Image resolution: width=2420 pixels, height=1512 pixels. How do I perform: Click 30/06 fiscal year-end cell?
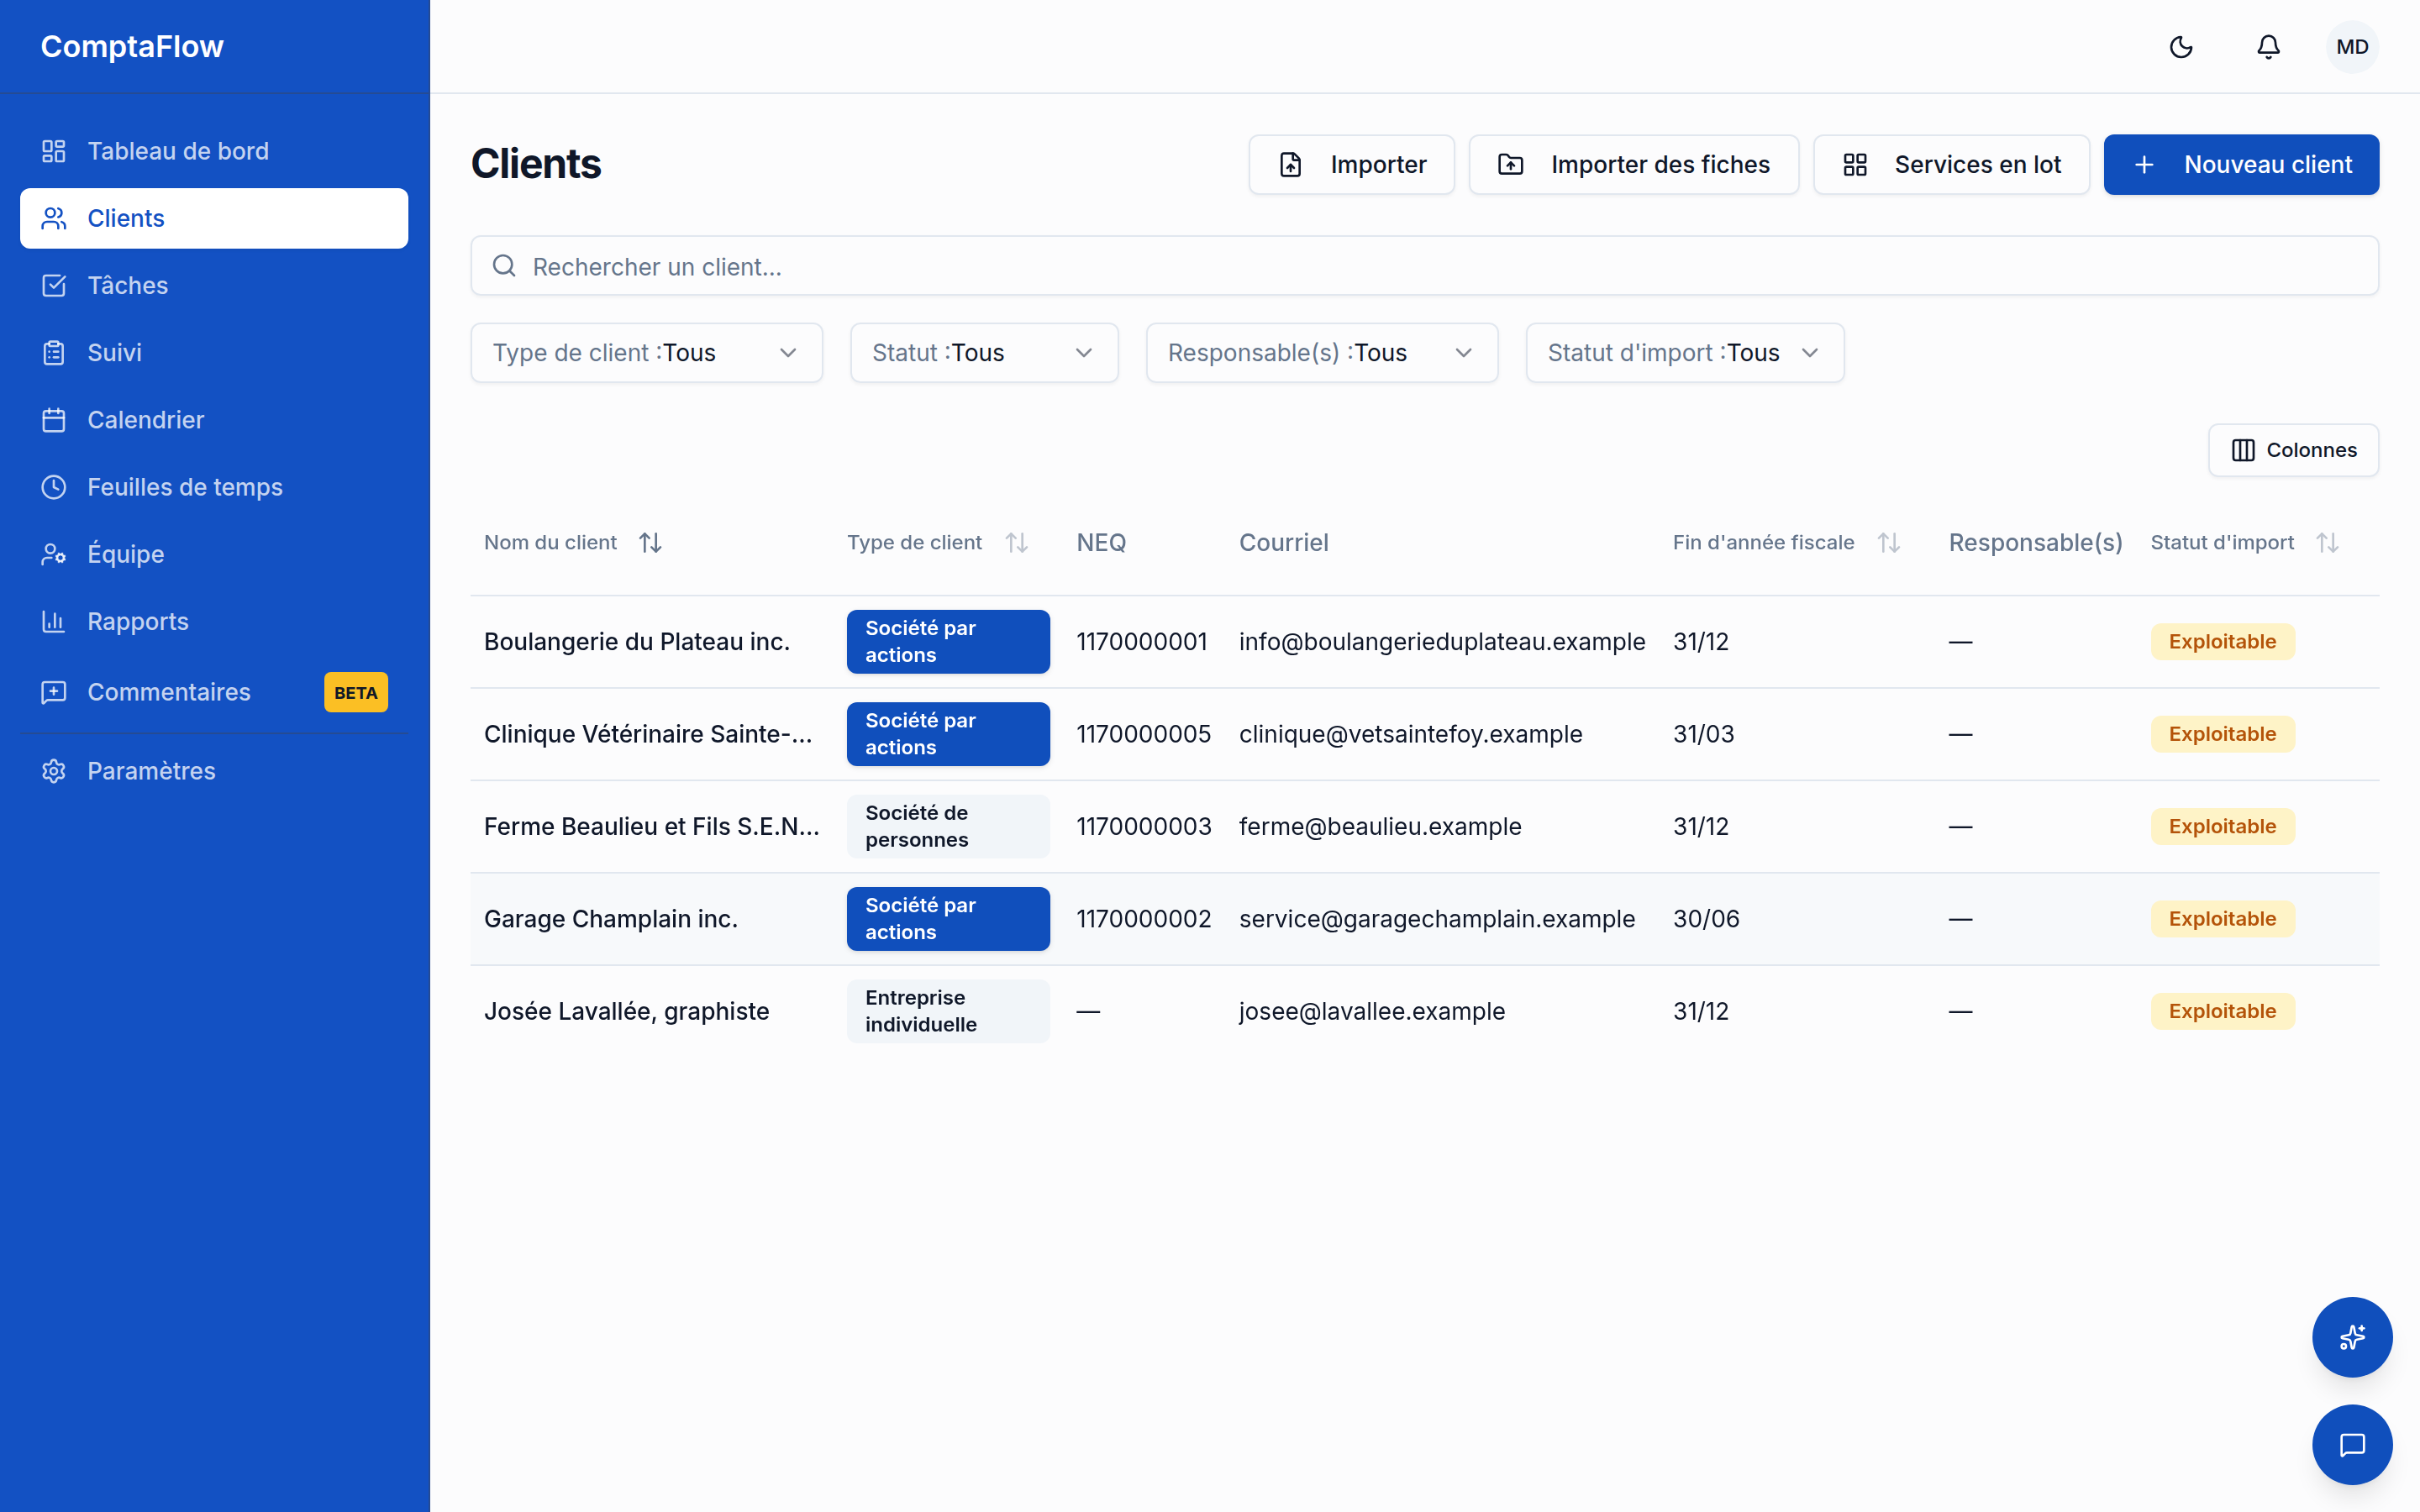tap(1706, 919)
